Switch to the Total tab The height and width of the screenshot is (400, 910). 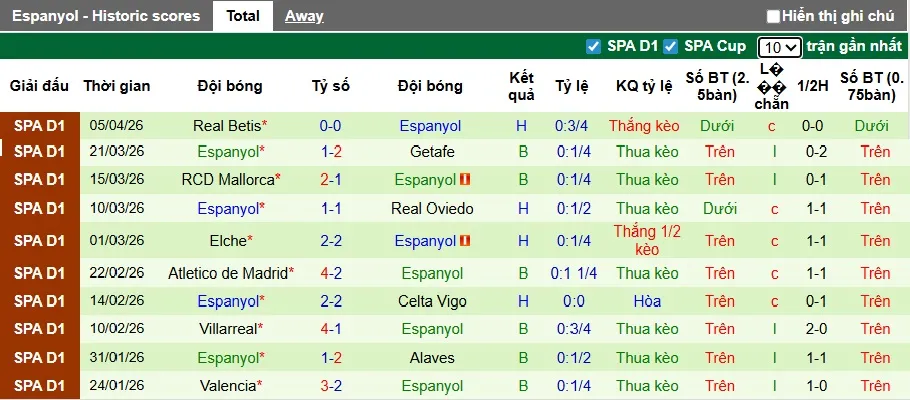pyautogui.click(x=243, y=16)
